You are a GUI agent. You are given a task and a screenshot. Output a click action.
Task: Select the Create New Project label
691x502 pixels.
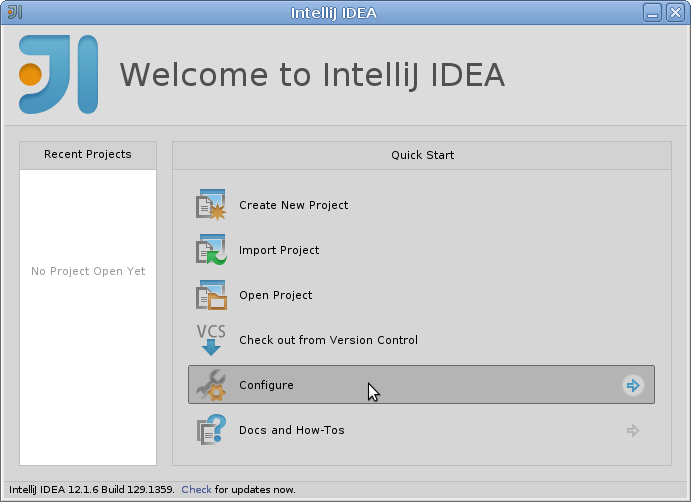coord(293,205)
